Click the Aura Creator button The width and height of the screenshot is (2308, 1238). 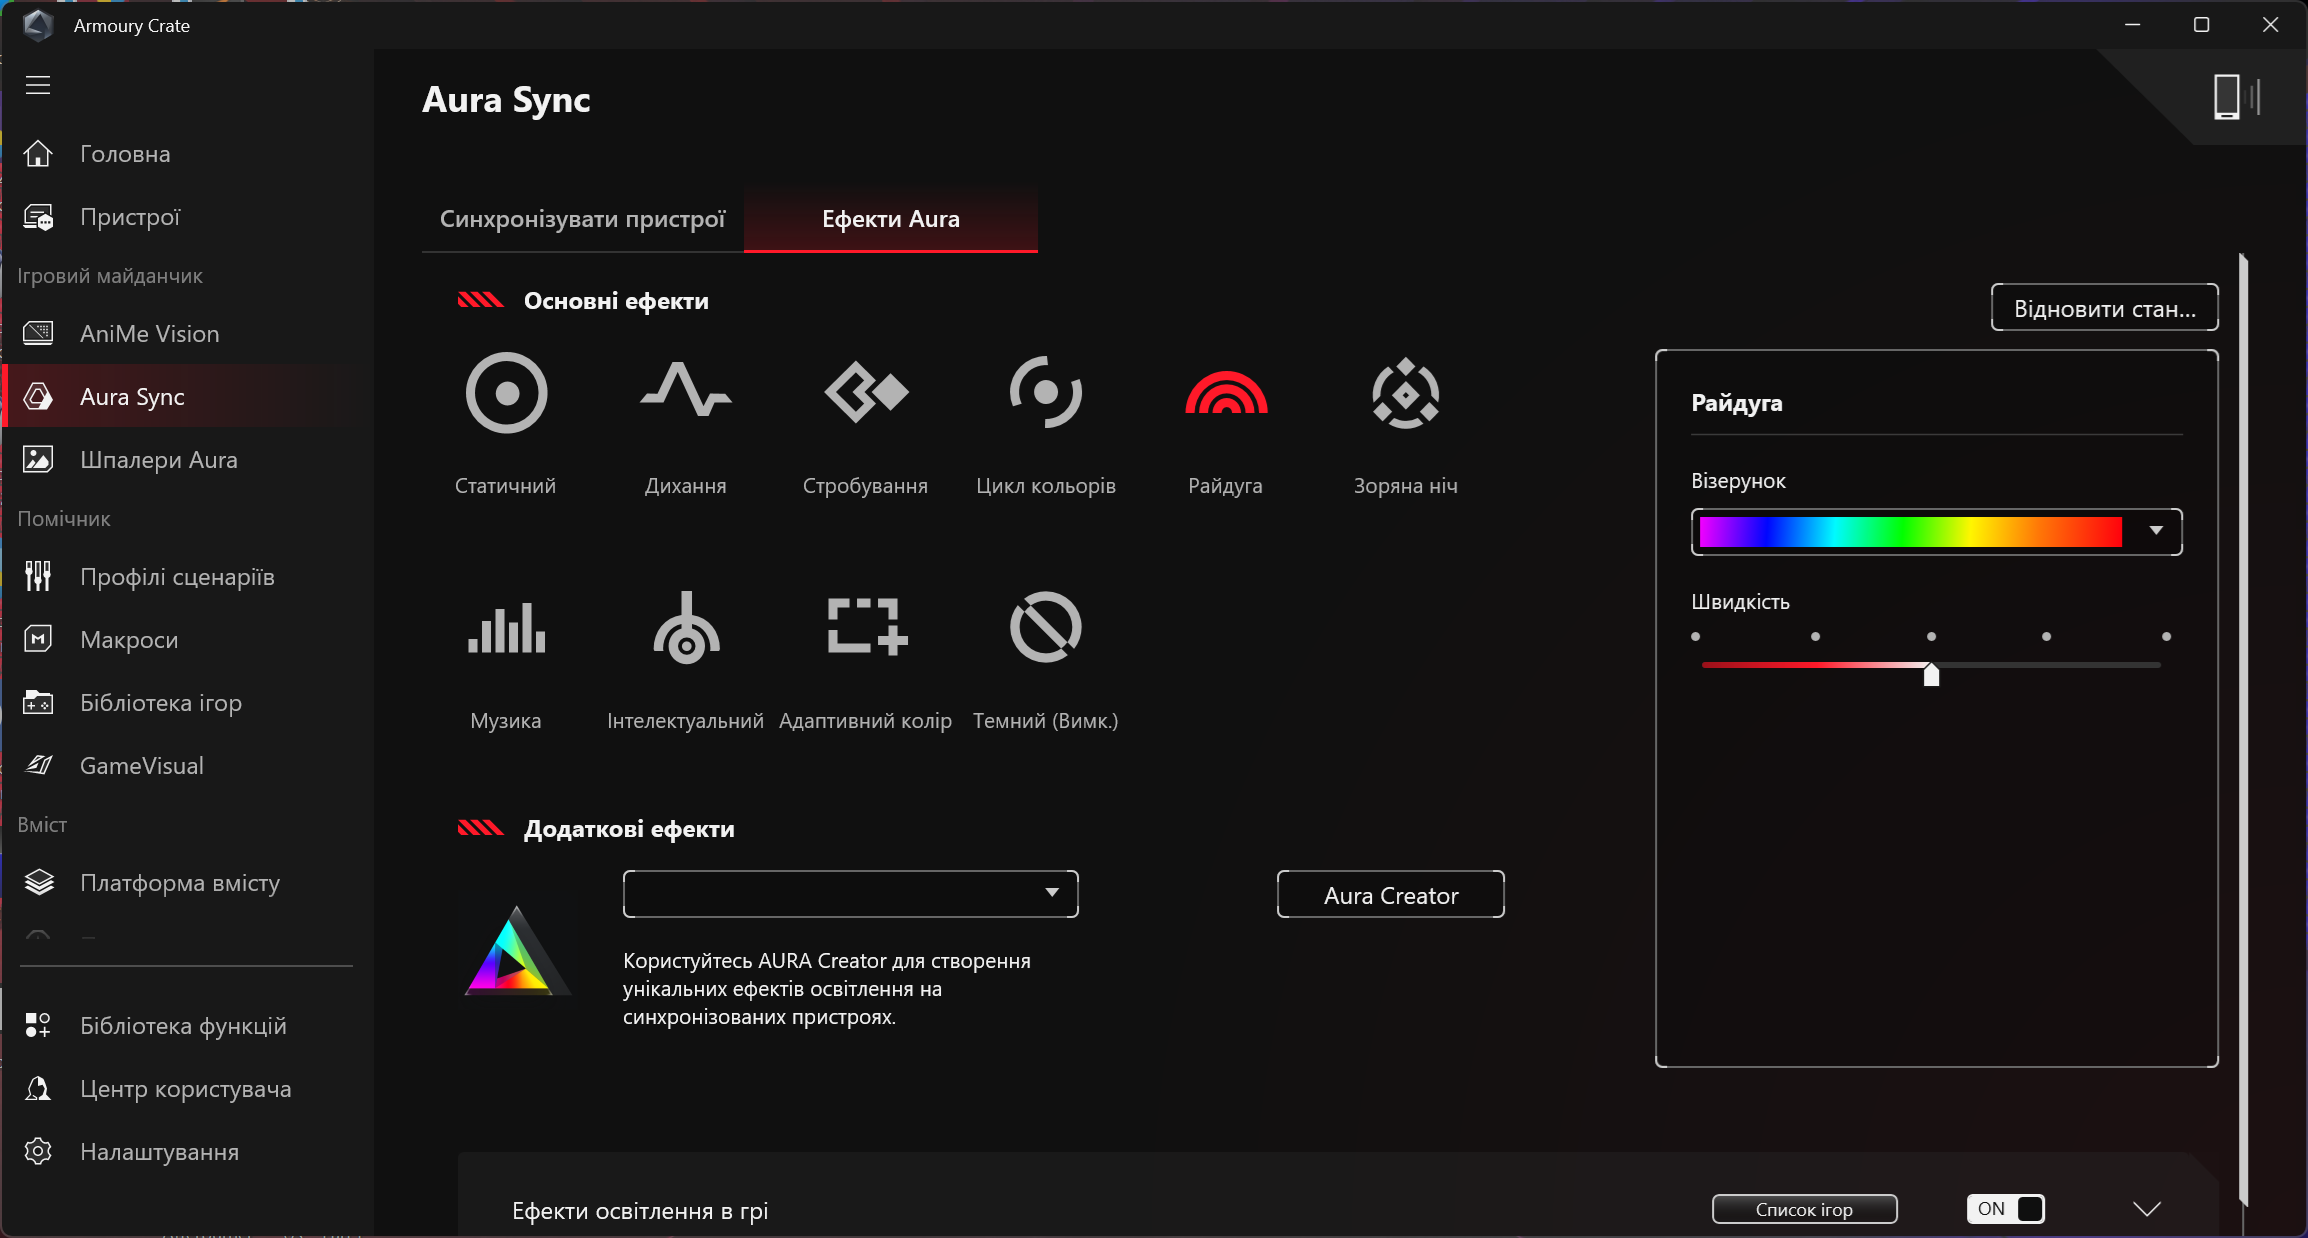[x=1390, y=895]
